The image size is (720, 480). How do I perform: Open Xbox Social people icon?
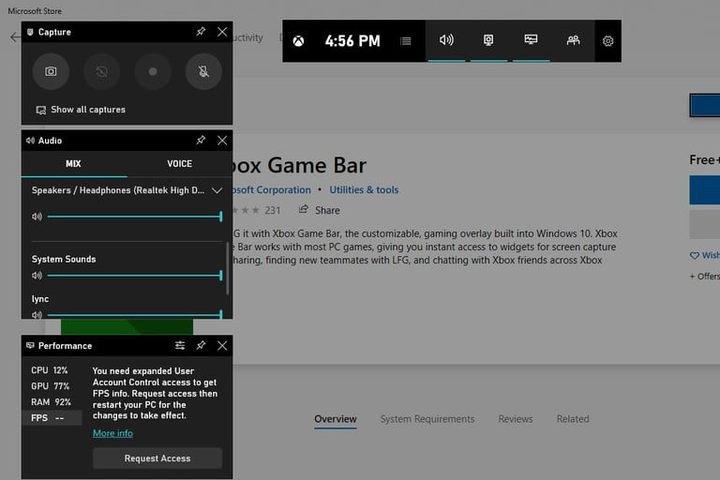(x=573, y=40)
